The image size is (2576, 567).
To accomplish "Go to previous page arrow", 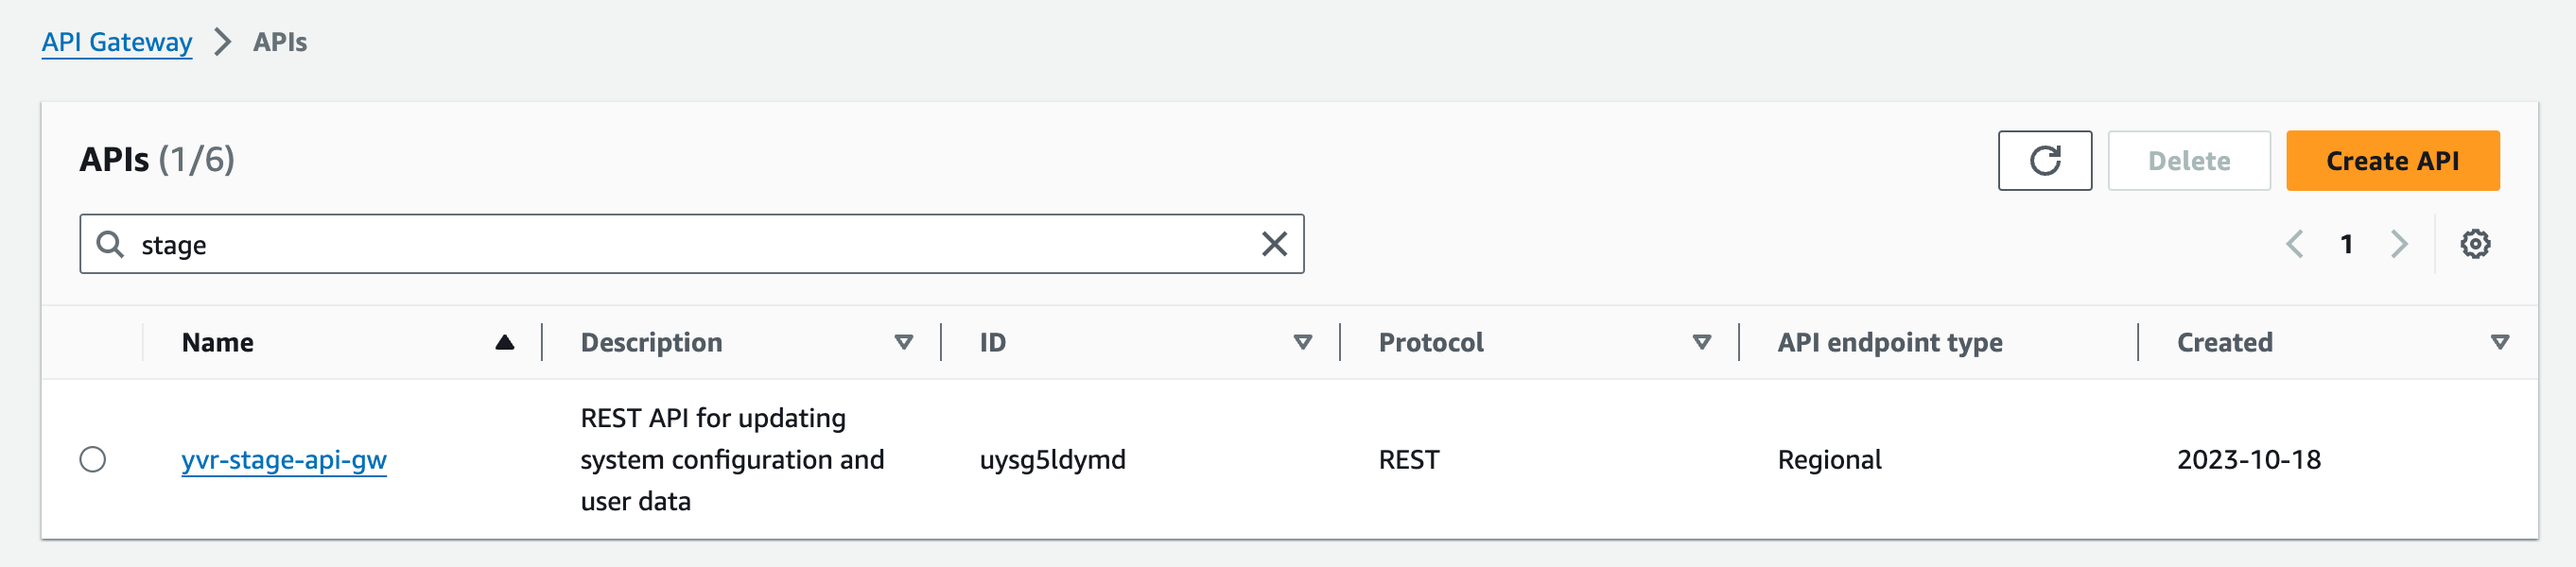I will [x=2295, y=244].
